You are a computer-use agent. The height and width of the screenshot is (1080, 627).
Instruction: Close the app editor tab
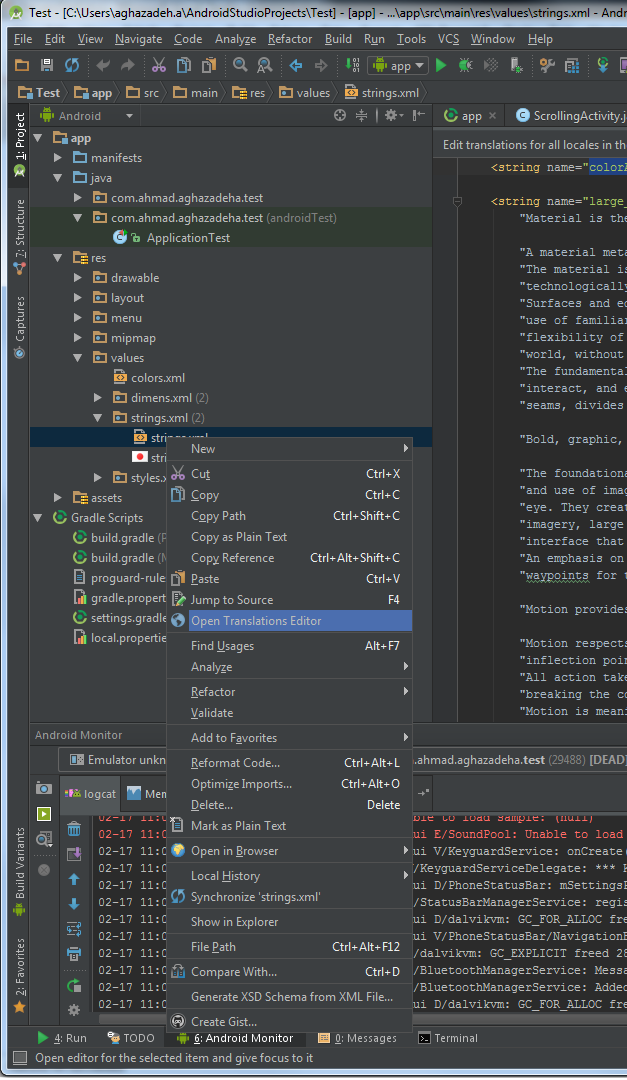[492, 116]
